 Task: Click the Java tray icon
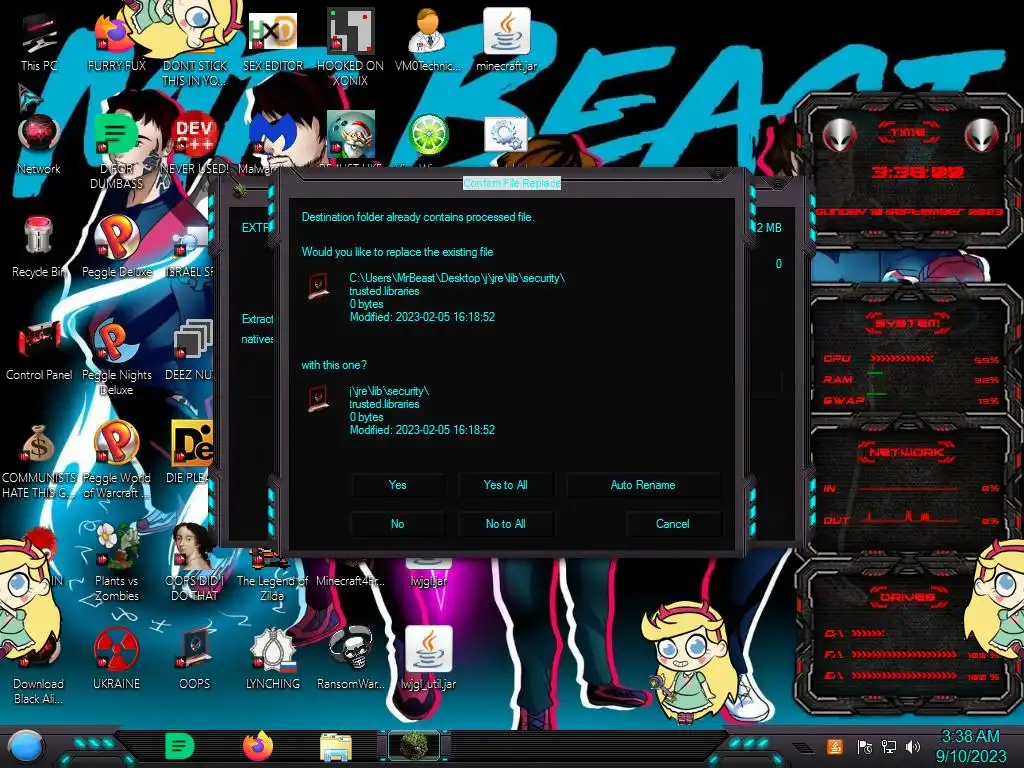pos(834,746)
